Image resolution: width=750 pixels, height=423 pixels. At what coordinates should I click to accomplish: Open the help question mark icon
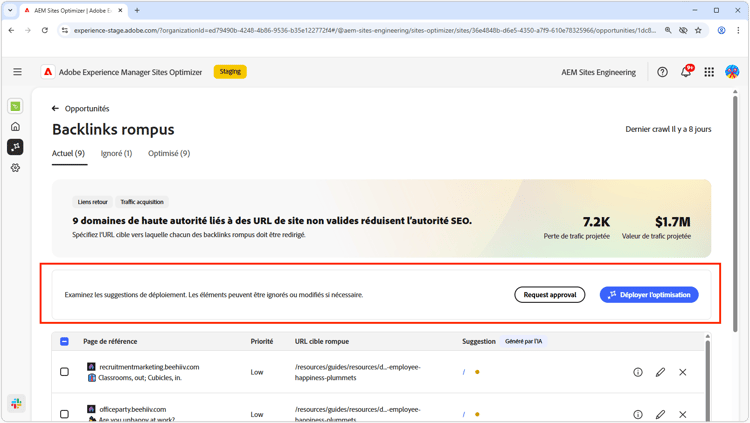[x=662, y=72]
